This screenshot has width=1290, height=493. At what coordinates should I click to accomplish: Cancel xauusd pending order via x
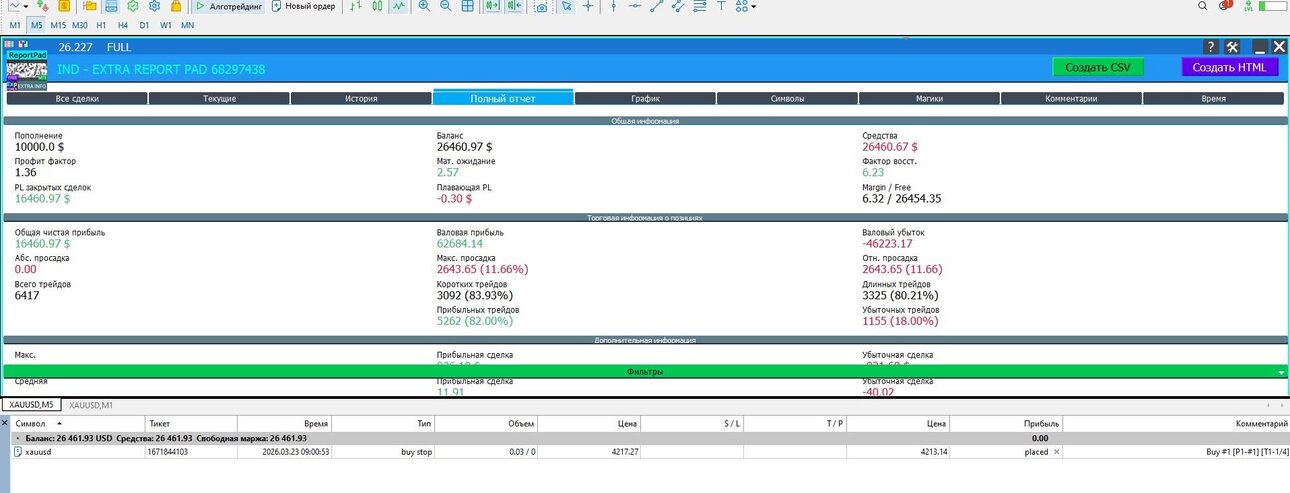coord(1056,452)
